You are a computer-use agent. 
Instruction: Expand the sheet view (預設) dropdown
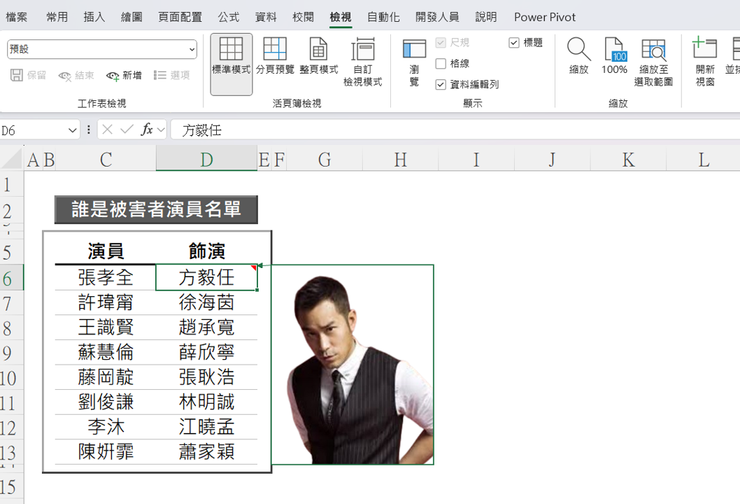point(192,49)
